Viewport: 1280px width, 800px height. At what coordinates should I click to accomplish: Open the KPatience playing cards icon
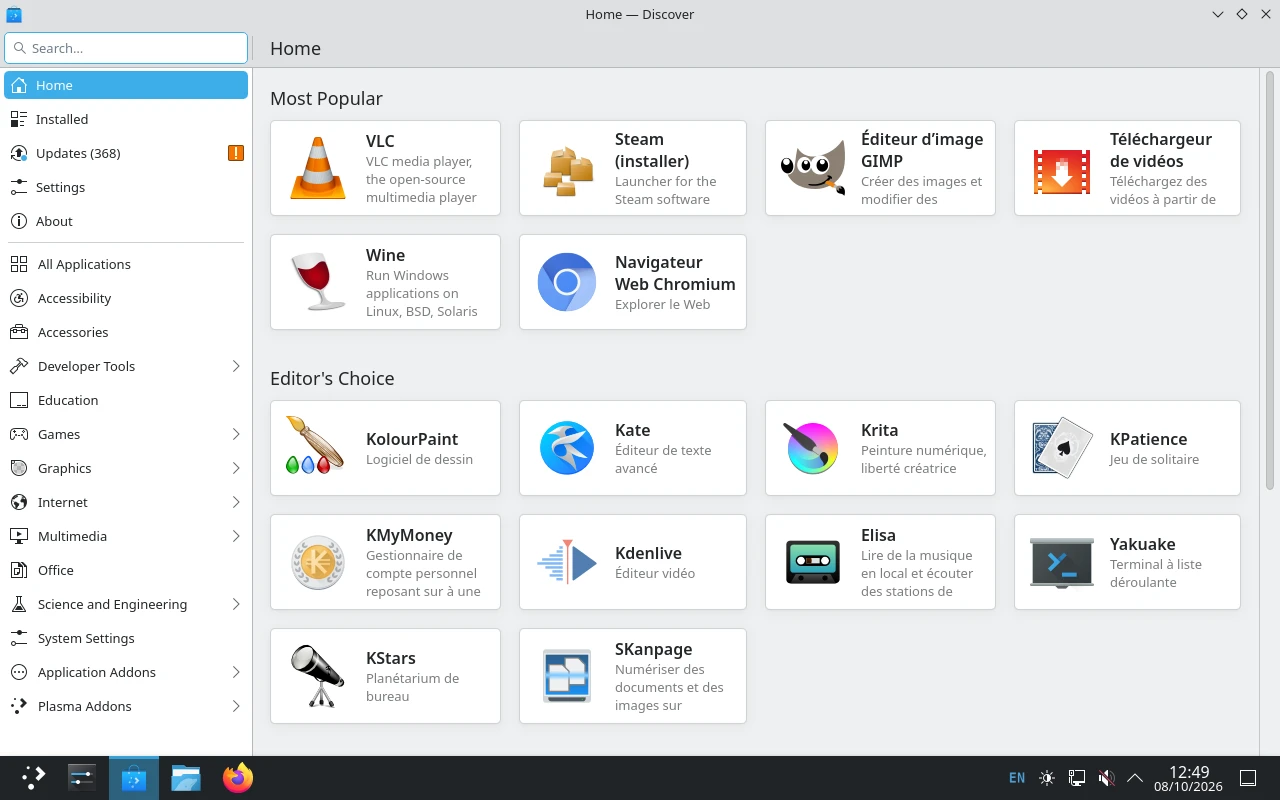click(1062, 448)
